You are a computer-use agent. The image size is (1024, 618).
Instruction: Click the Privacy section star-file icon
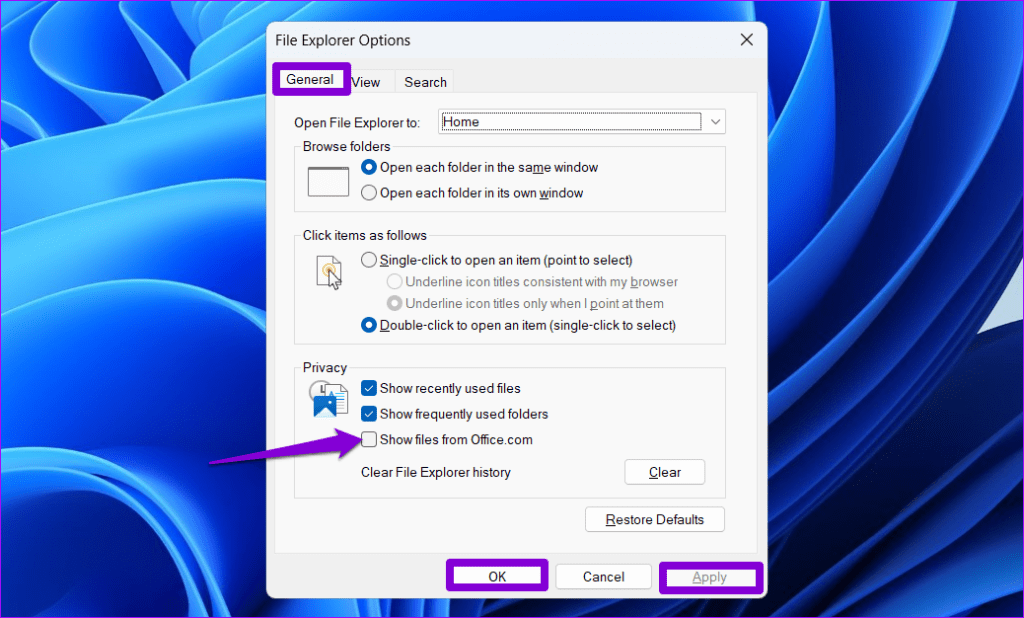328,400
